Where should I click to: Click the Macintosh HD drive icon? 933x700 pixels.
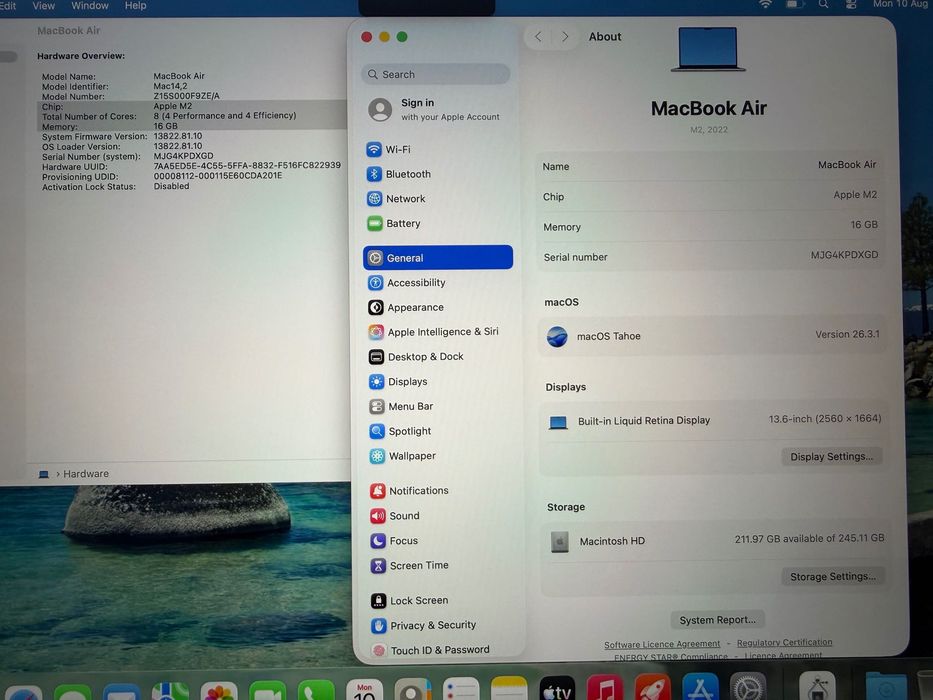pos(559,542)
